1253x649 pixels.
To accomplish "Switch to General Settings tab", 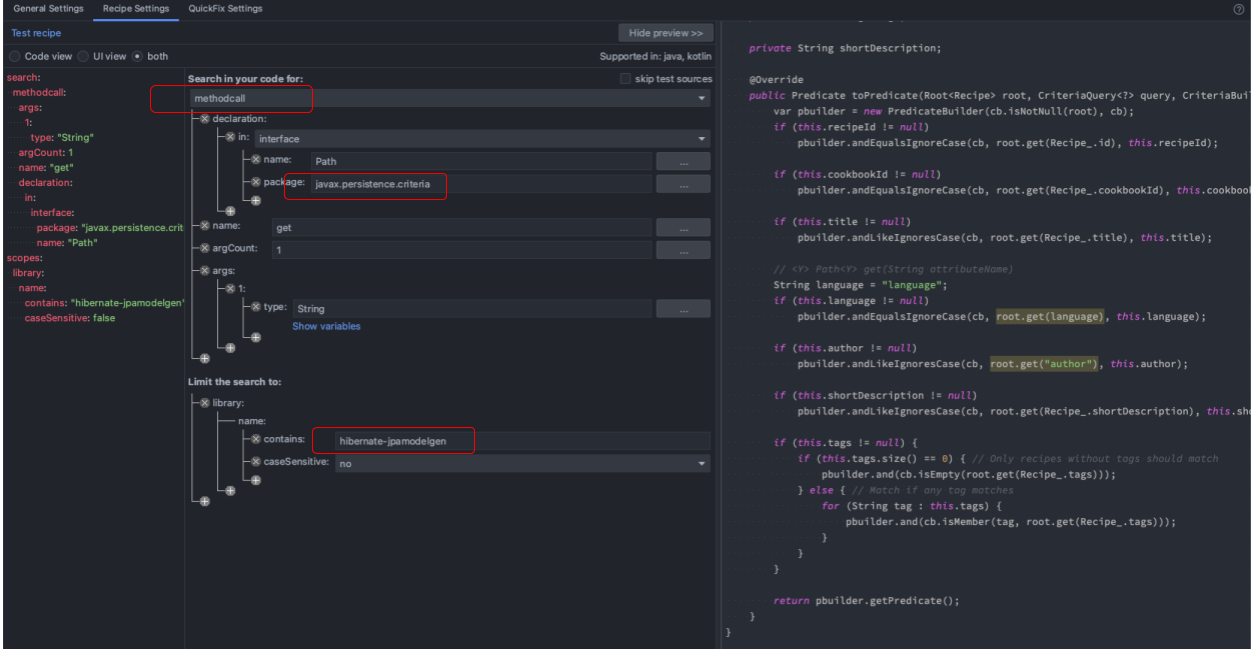I will tap(48, 9).
